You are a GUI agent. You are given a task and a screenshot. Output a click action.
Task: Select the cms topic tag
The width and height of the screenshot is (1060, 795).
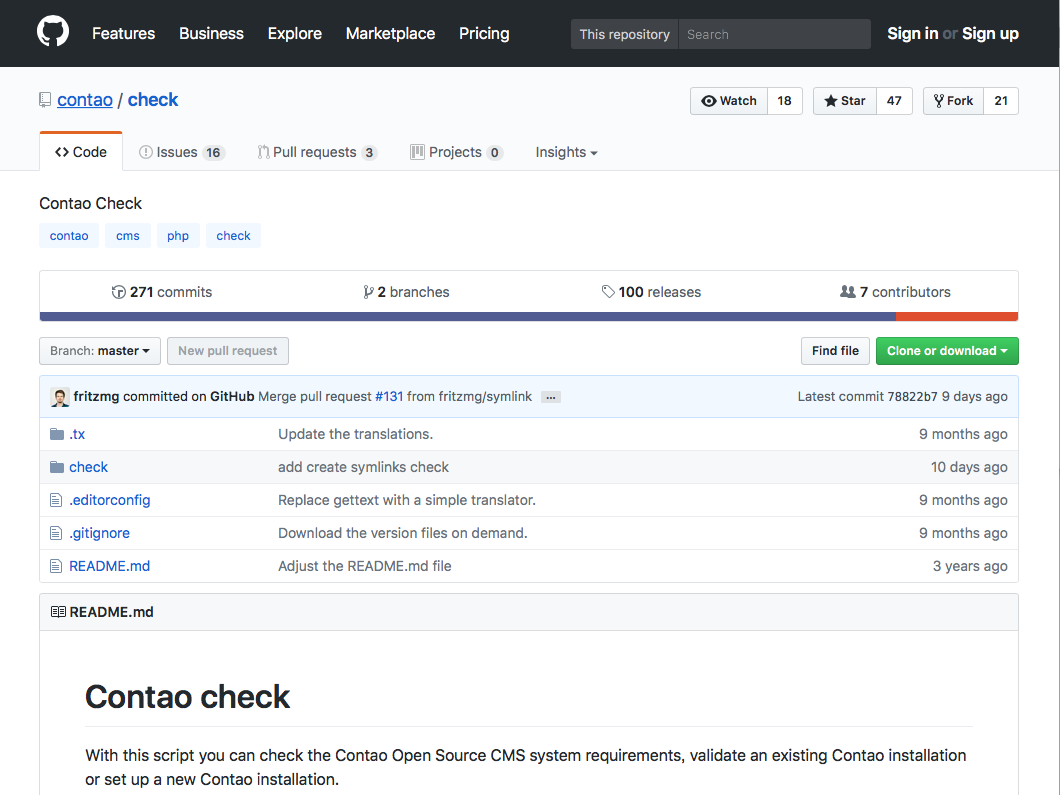(128, 236)
